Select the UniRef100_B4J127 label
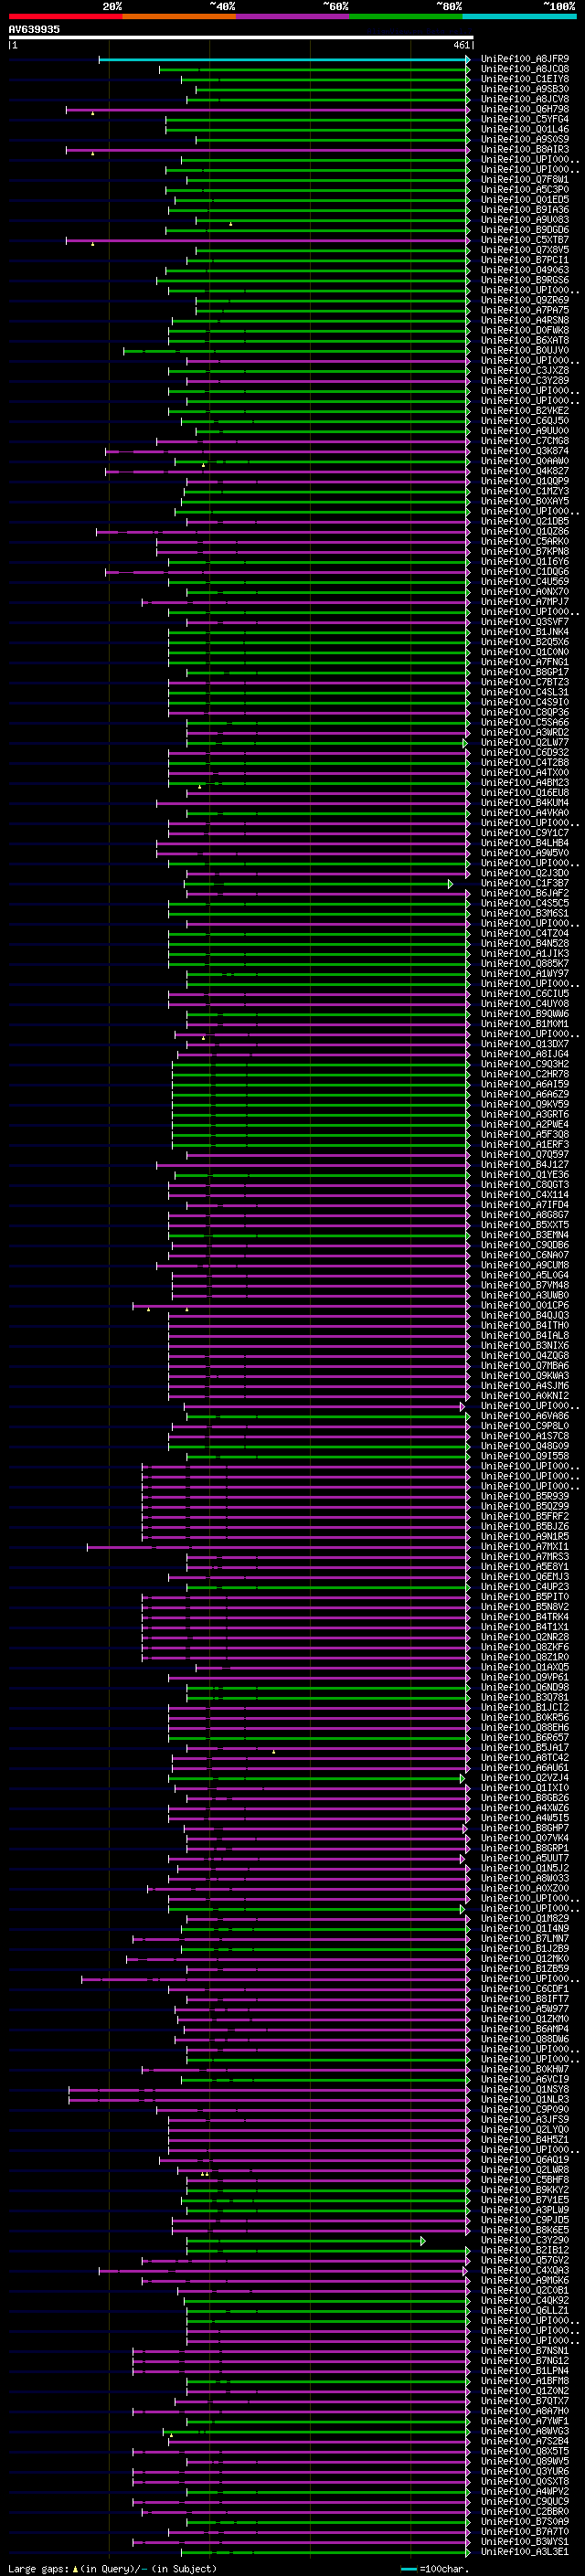The width and height of the screenshot is (585, 2576). pos(524,1165)
